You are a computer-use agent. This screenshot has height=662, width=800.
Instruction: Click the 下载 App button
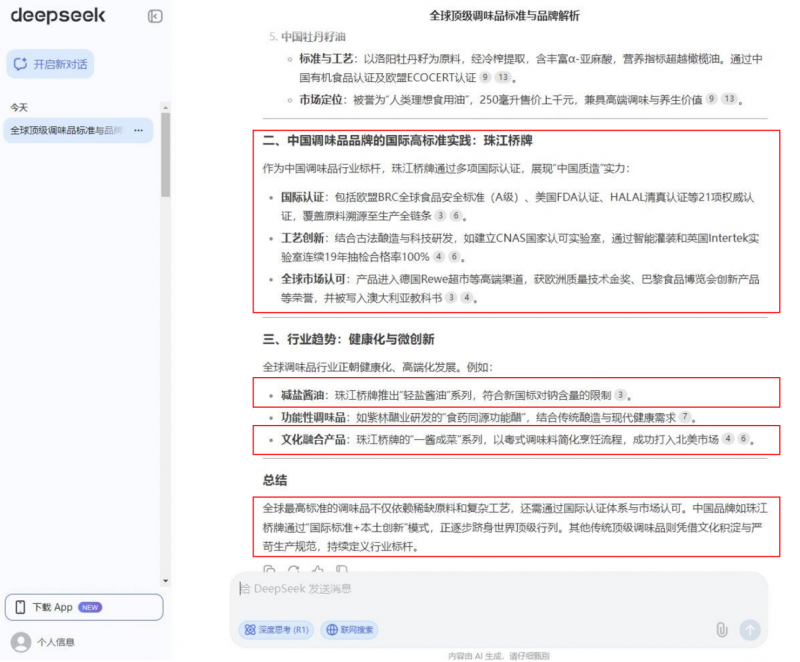[84, 607]
